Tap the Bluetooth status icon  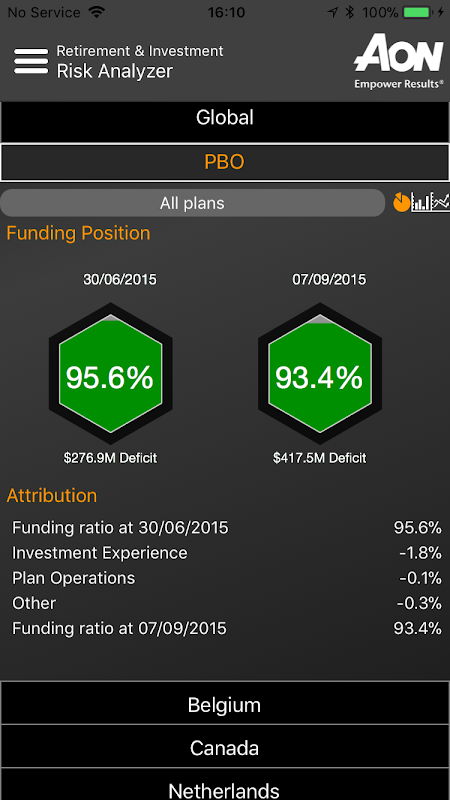tap(349, 12)
